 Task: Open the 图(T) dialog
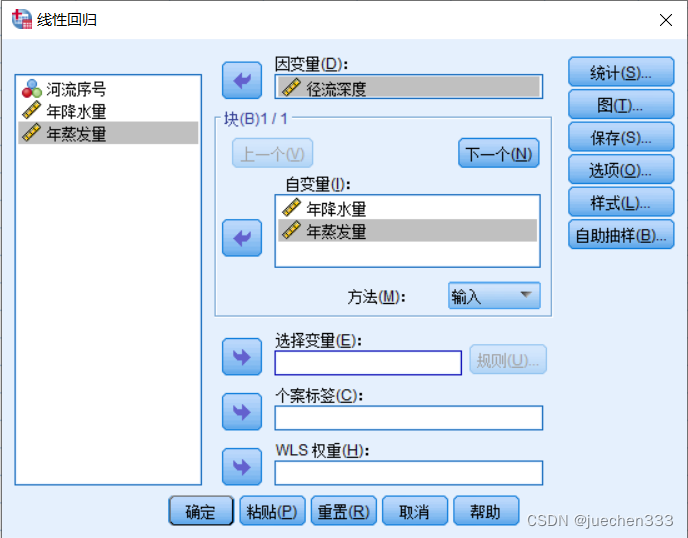[x=621, y=104]
